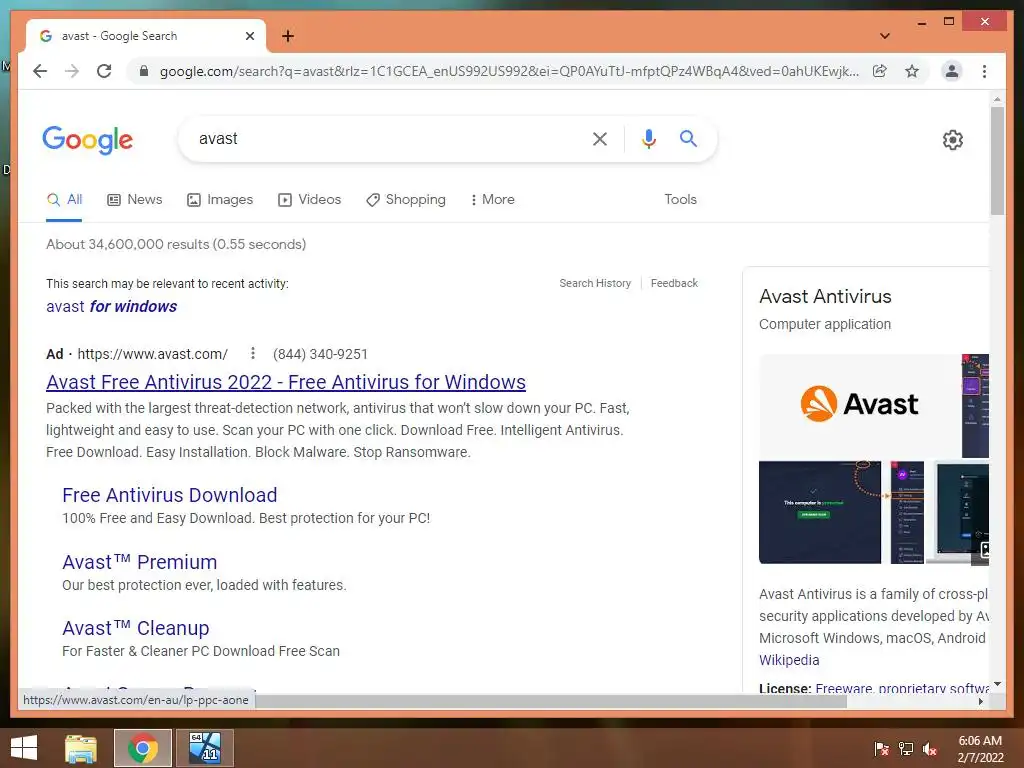This screenshot has height=768, width=1024.
Task: Submit search with magnifier icon
Action: tap(688, 138)
